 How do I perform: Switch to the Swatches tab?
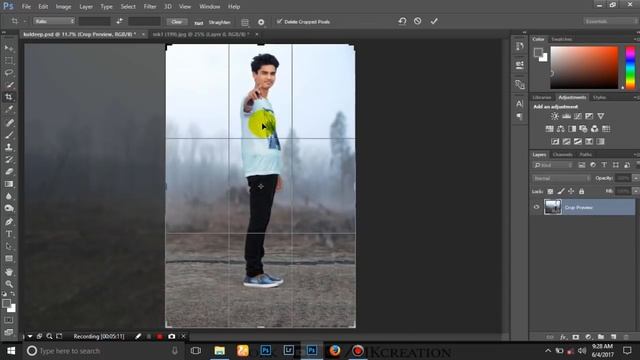tap(562, 39)
